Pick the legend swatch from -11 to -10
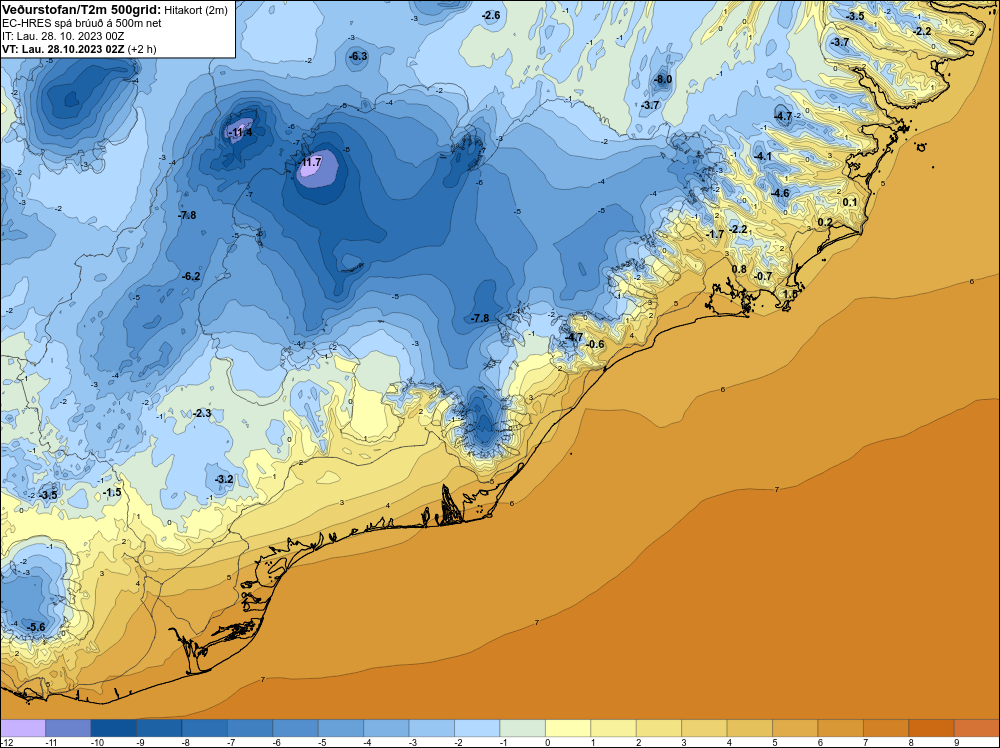Viewport: 1000px width, 748px height. [x=68, y=728]
